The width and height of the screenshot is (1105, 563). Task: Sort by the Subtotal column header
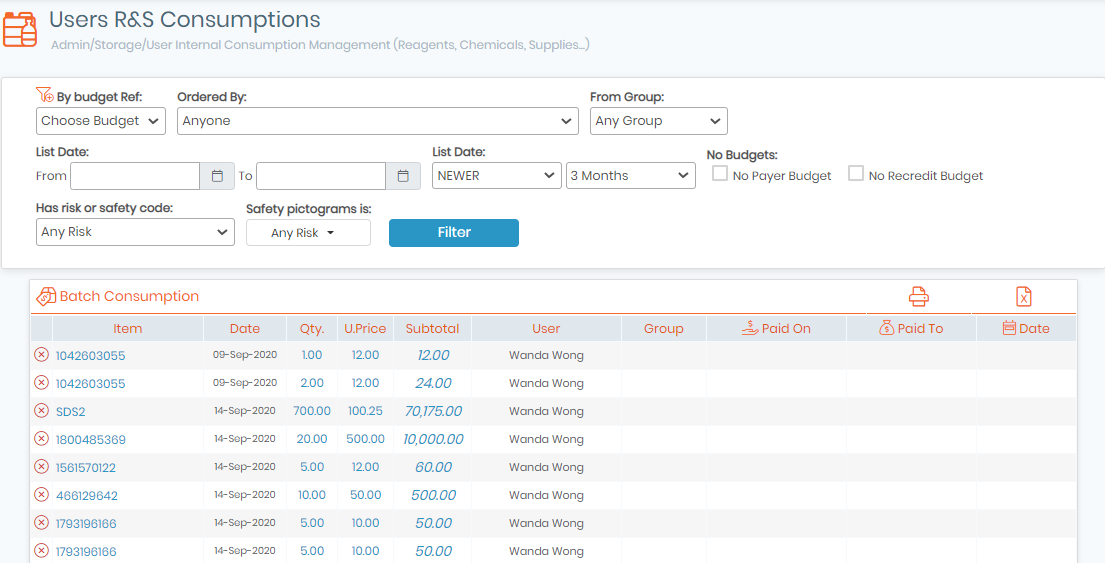(432, 328)
